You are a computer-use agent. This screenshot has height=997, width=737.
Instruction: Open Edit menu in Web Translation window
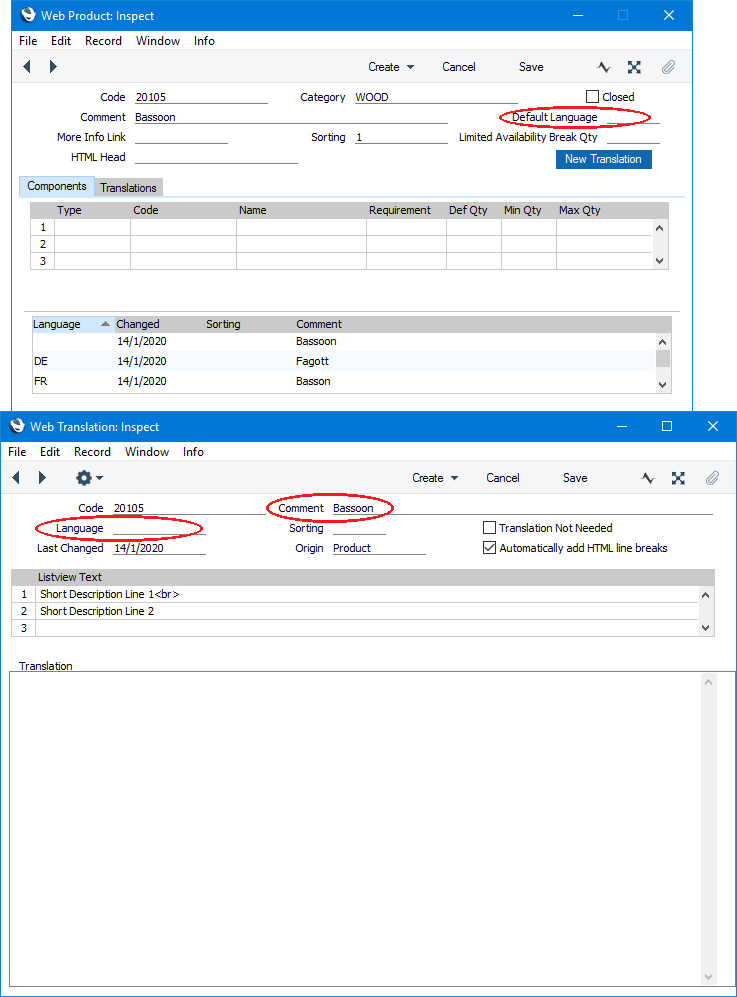[50, 451]
